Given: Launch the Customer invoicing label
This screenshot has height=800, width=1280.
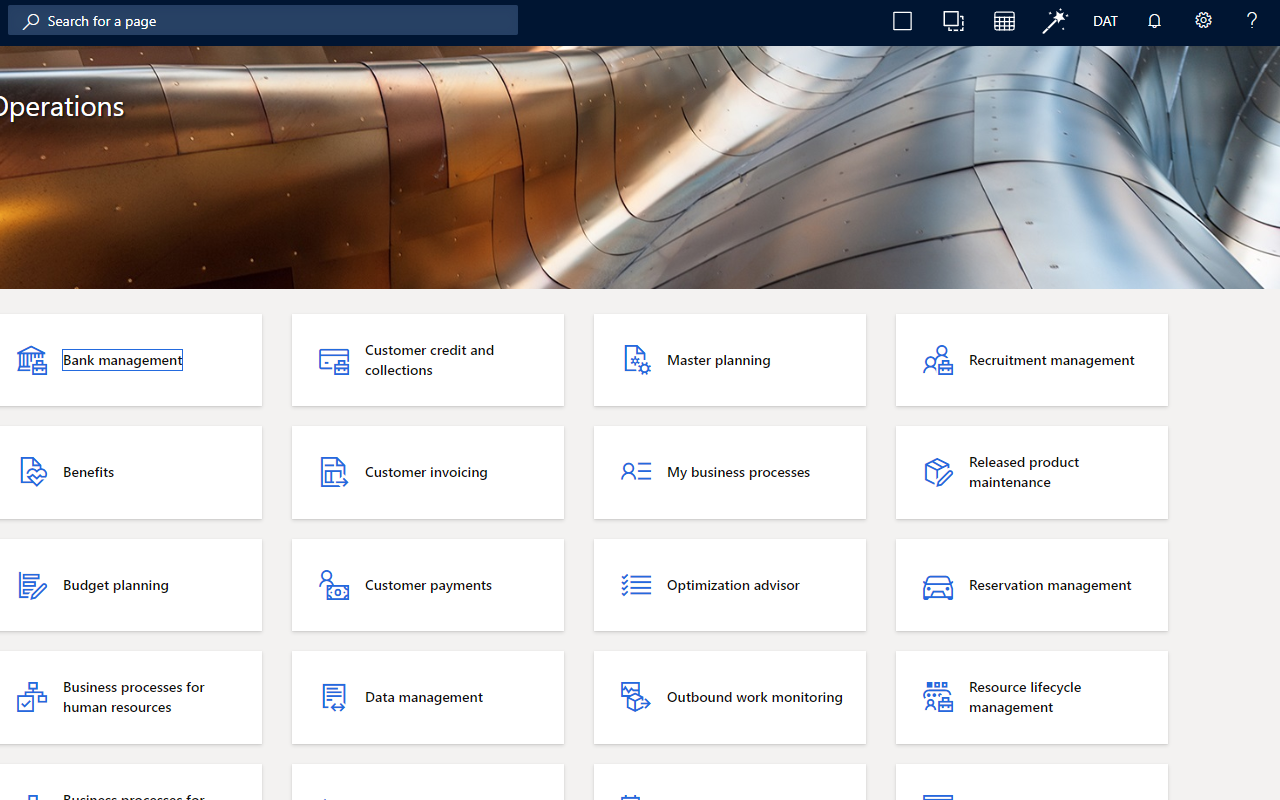Looking at the screenshot, I should click(426, 472).
